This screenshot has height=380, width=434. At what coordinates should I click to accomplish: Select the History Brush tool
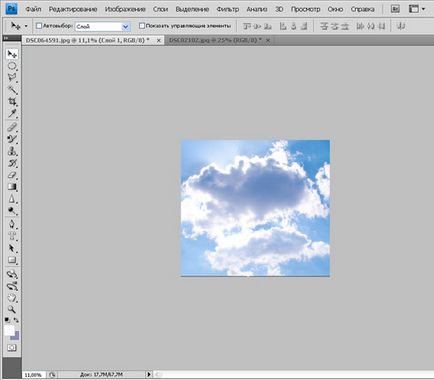point(12,163)
